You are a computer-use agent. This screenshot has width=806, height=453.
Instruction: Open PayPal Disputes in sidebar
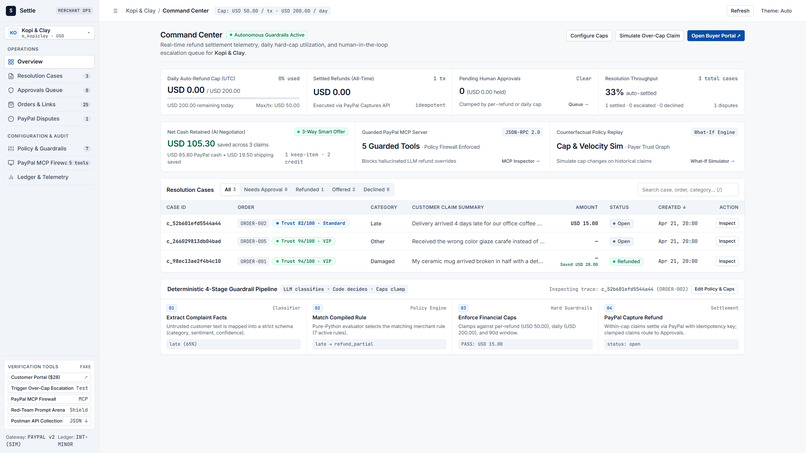pyautogui.click(x=49, y=119)
